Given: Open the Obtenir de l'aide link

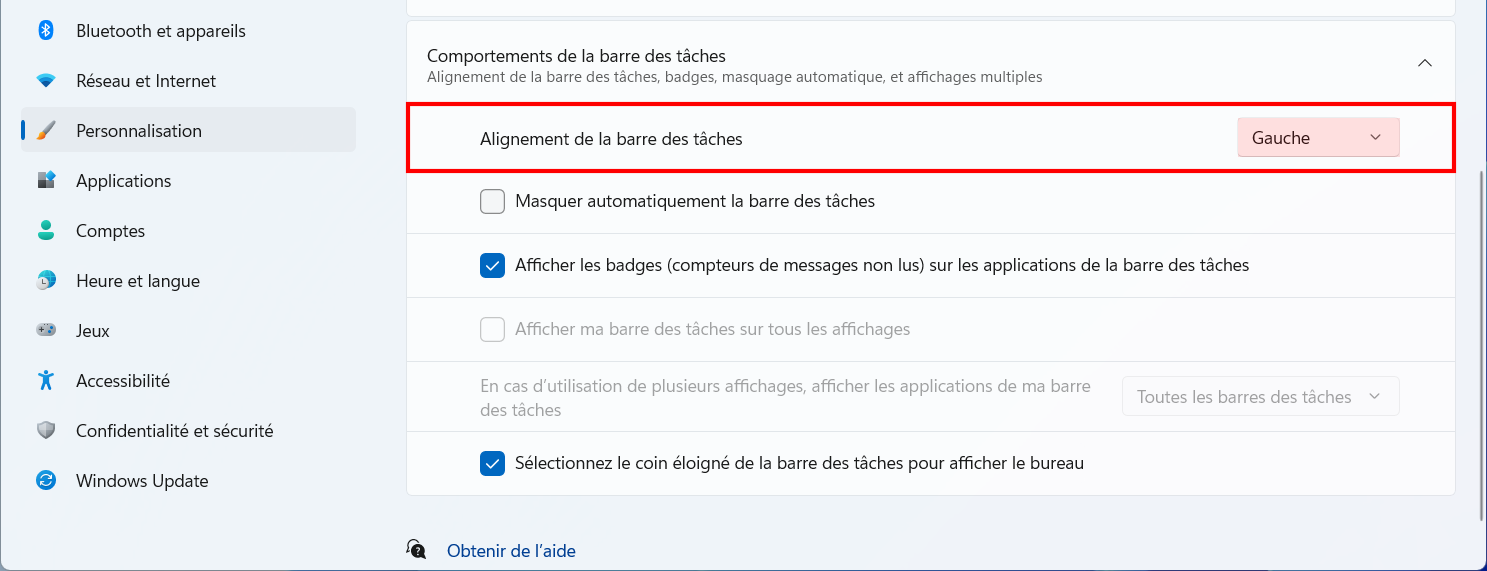Looking at the screenshot, I should coord(511,551).
